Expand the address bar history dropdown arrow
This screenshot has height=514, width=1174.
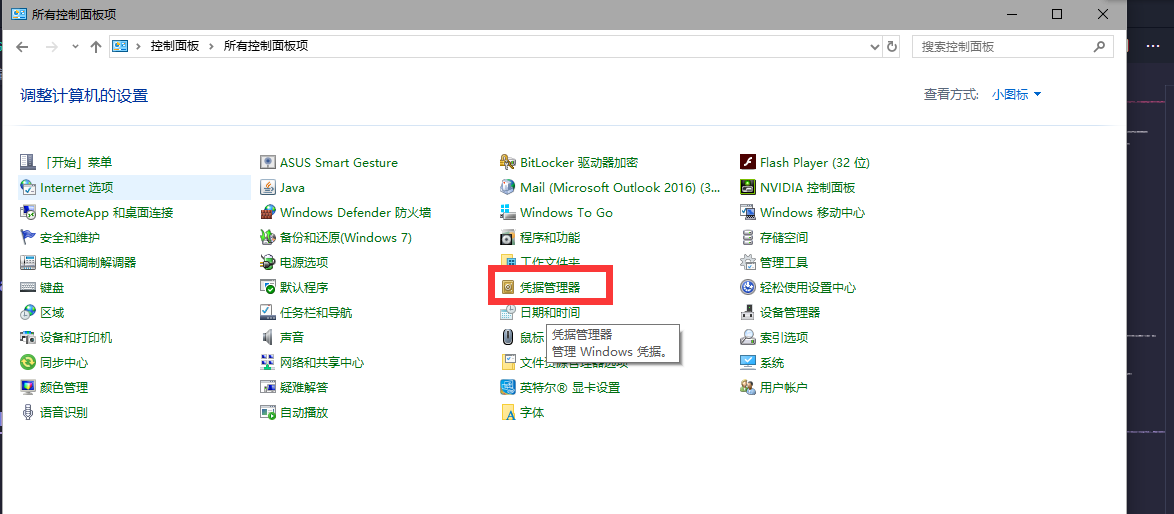click(x=874, y=47)
